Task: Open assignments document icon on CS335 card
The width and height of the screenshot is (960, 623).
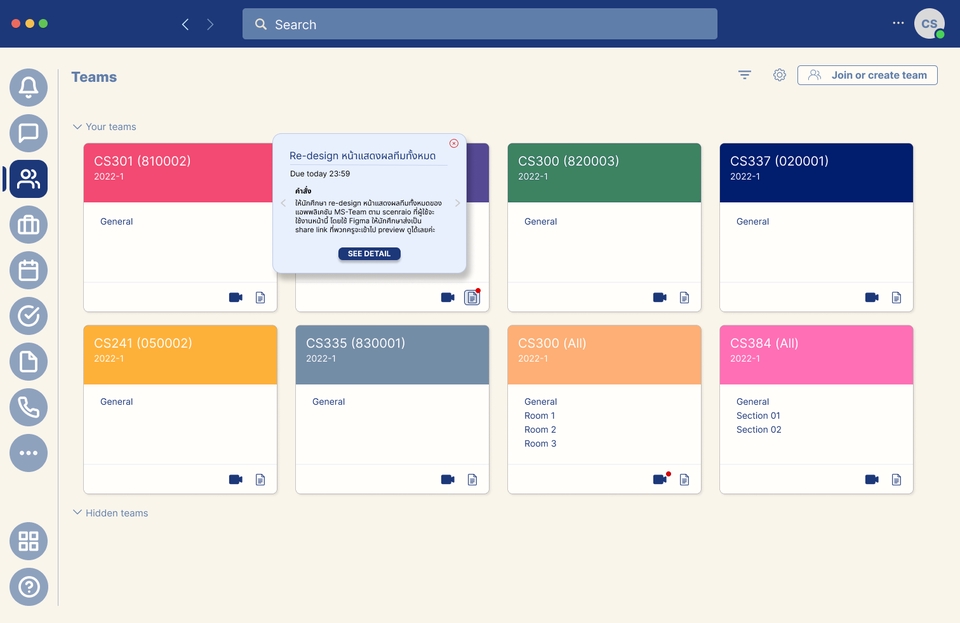Action: (x=472, y=479)
